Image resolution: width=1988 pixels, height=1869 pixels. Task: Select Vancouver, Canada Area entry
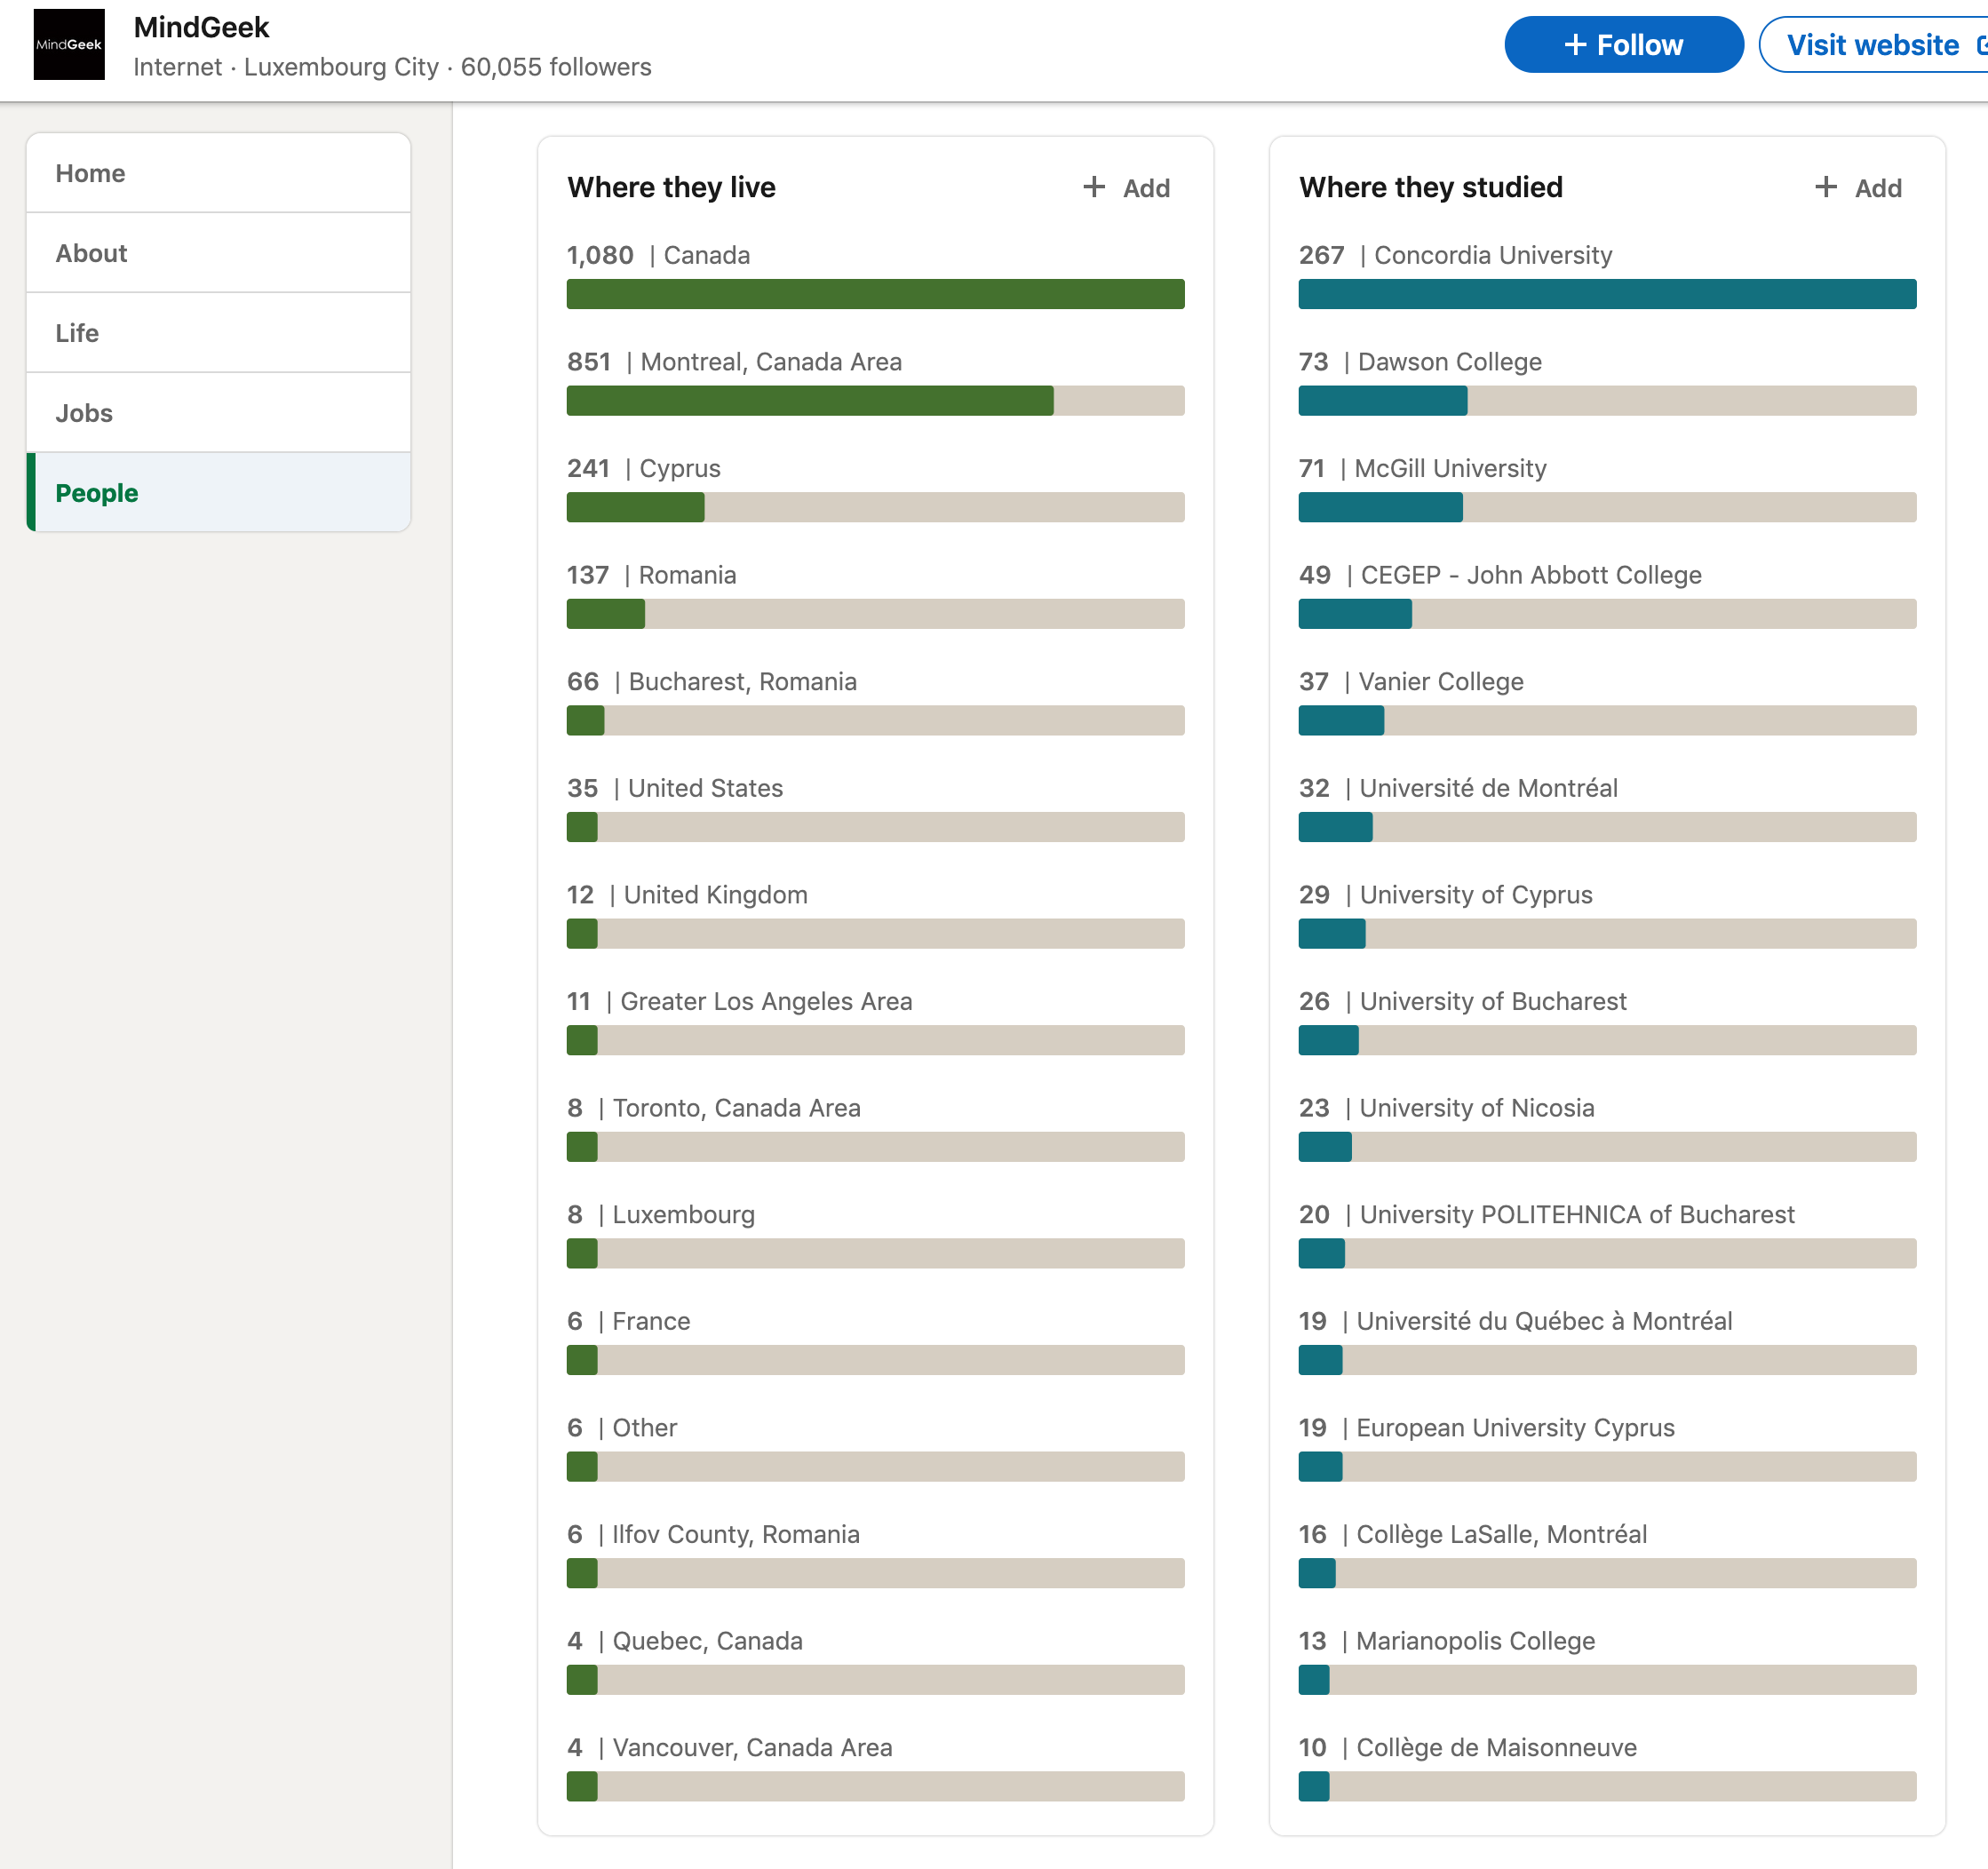(875, 1767)
